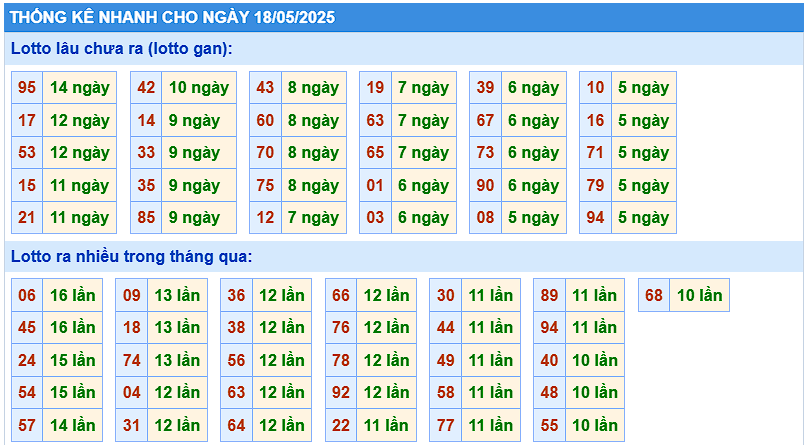The width and height of the screenshot is (811, 445).
Task: Select number 43 in the gan list
Action: (x=265, y=87)
